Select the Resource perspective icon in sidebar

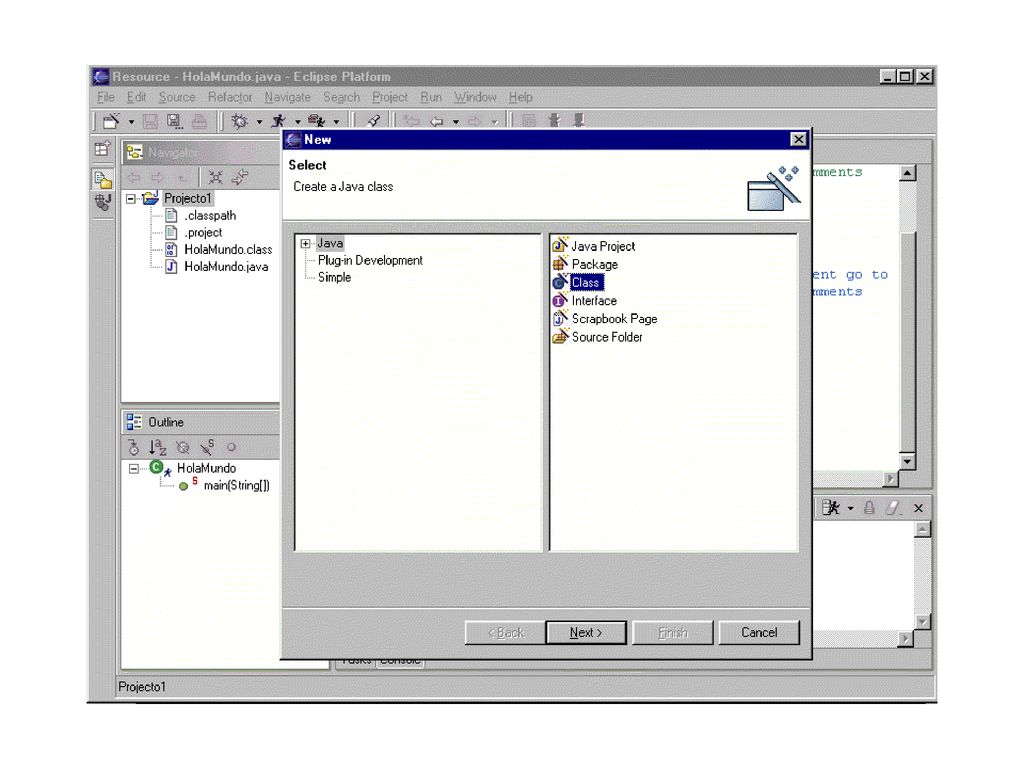[103, 179]
